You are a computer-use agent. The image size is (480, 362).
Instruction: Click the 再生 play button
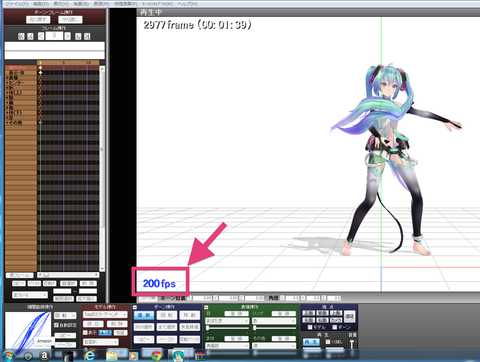(311, 342)
